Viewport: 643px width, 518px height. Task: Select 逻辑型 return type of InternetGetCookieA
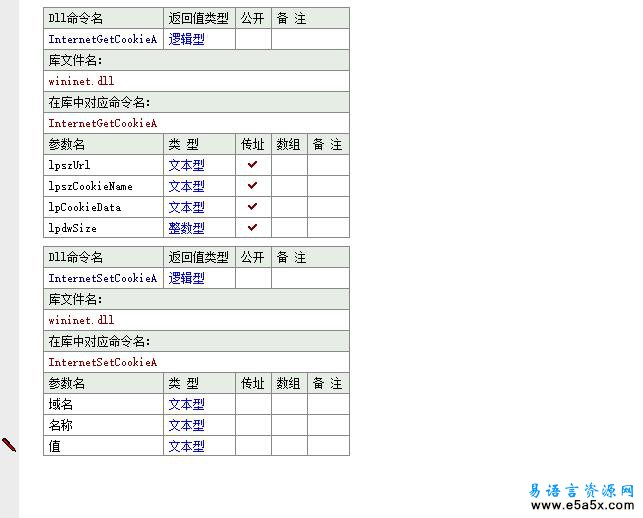[x=187, y=39]
